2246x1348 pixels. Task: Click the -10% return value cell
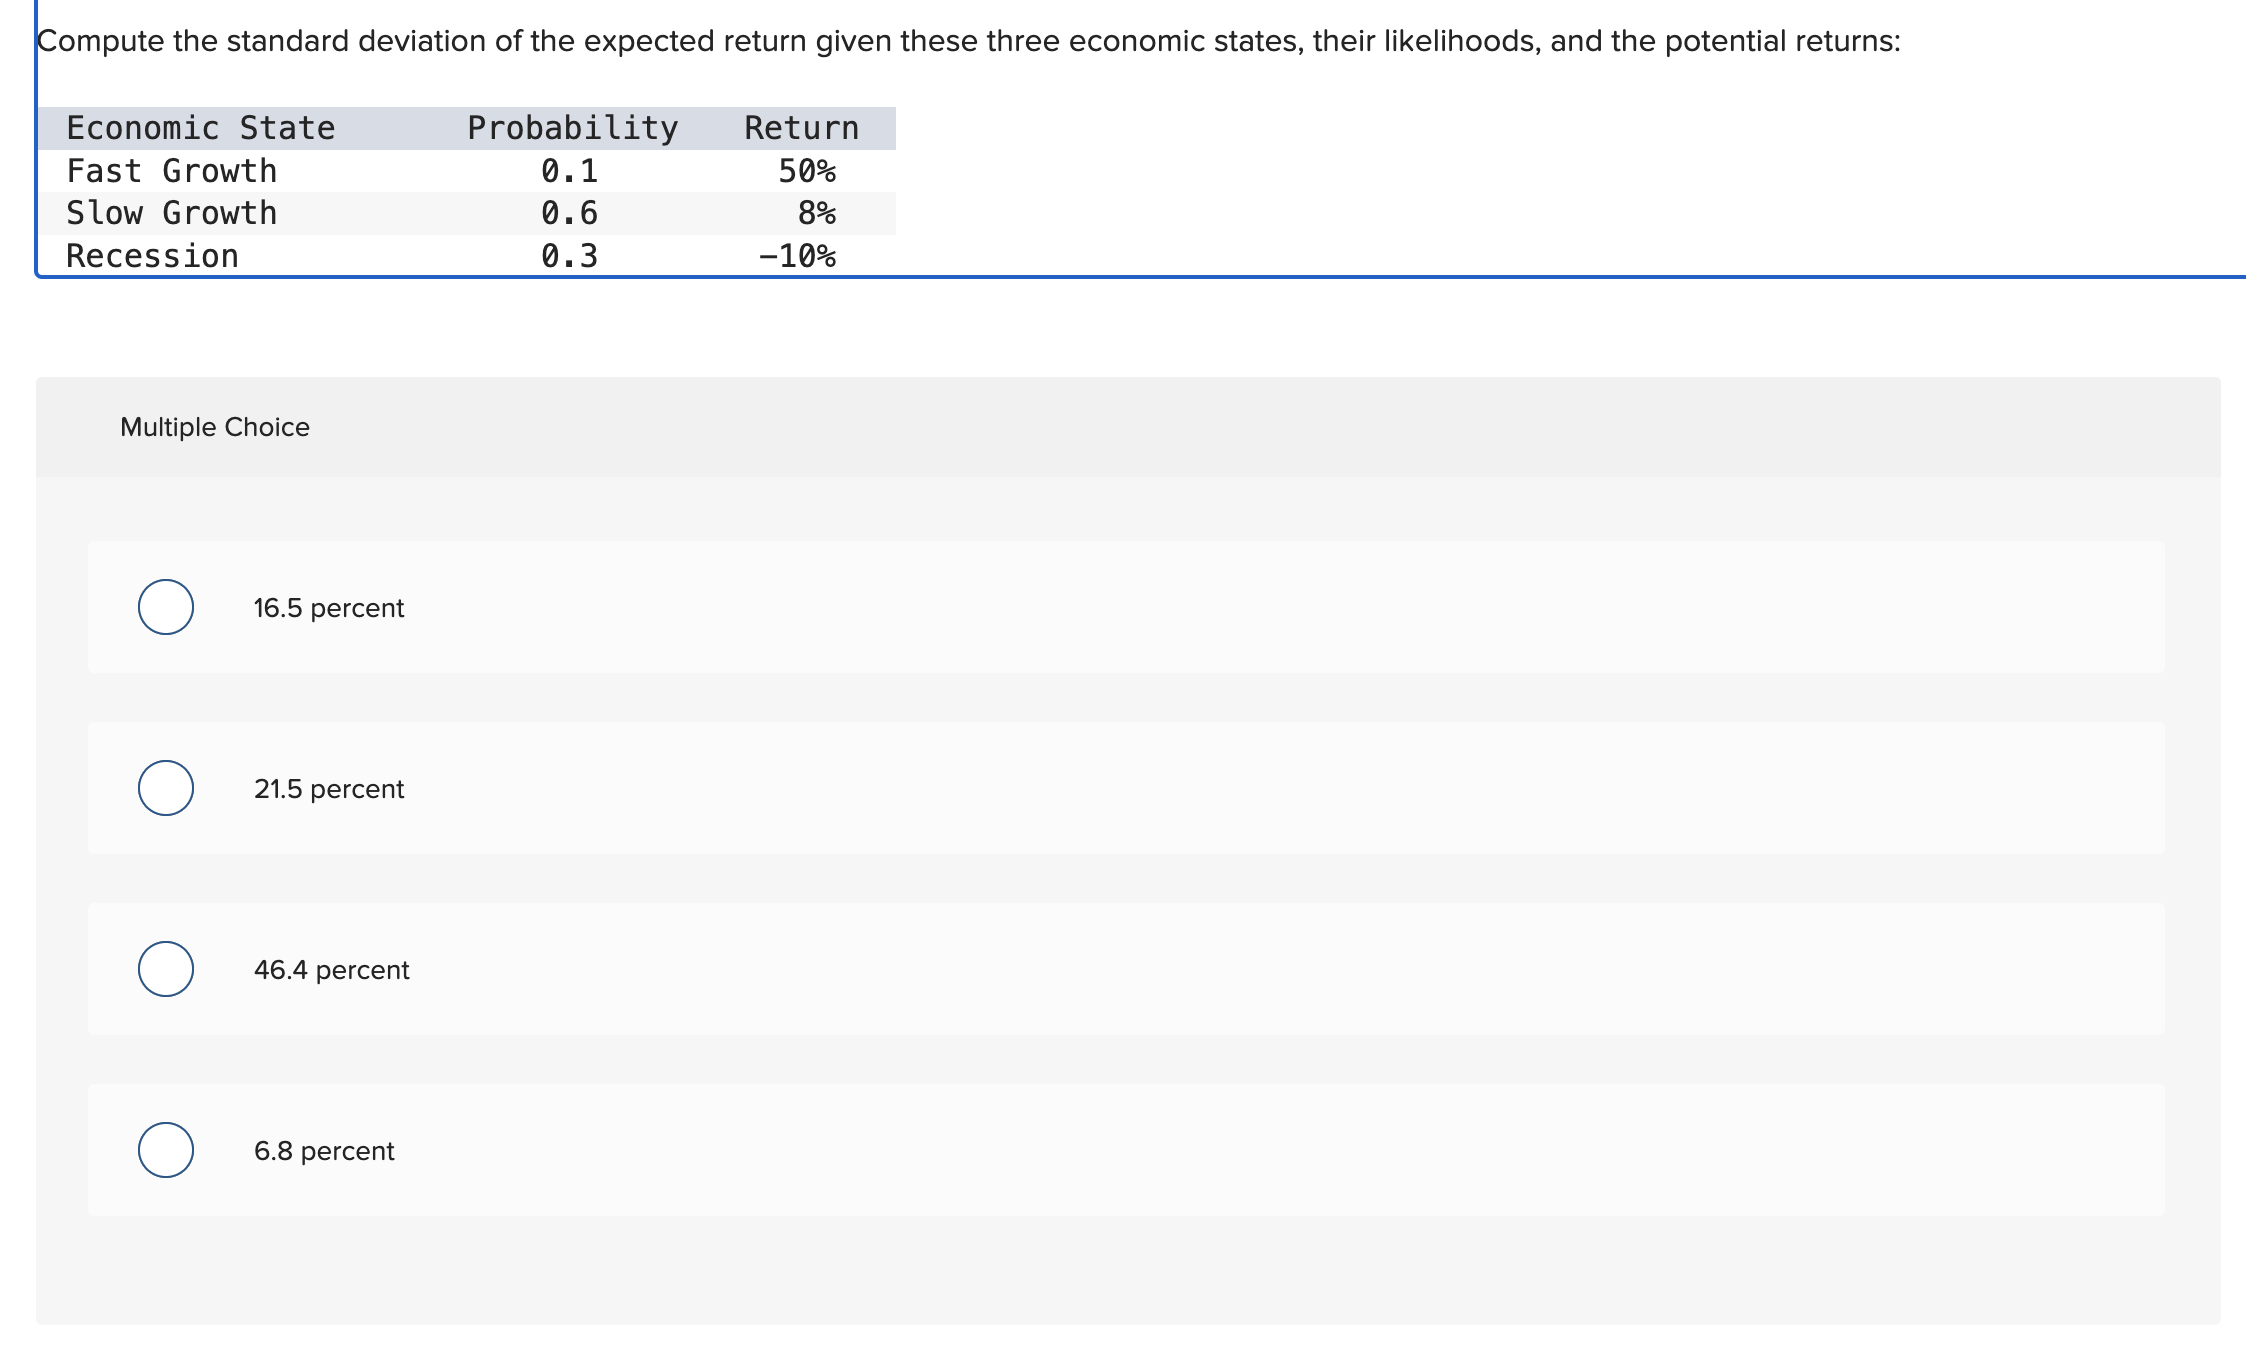[797, 255]
